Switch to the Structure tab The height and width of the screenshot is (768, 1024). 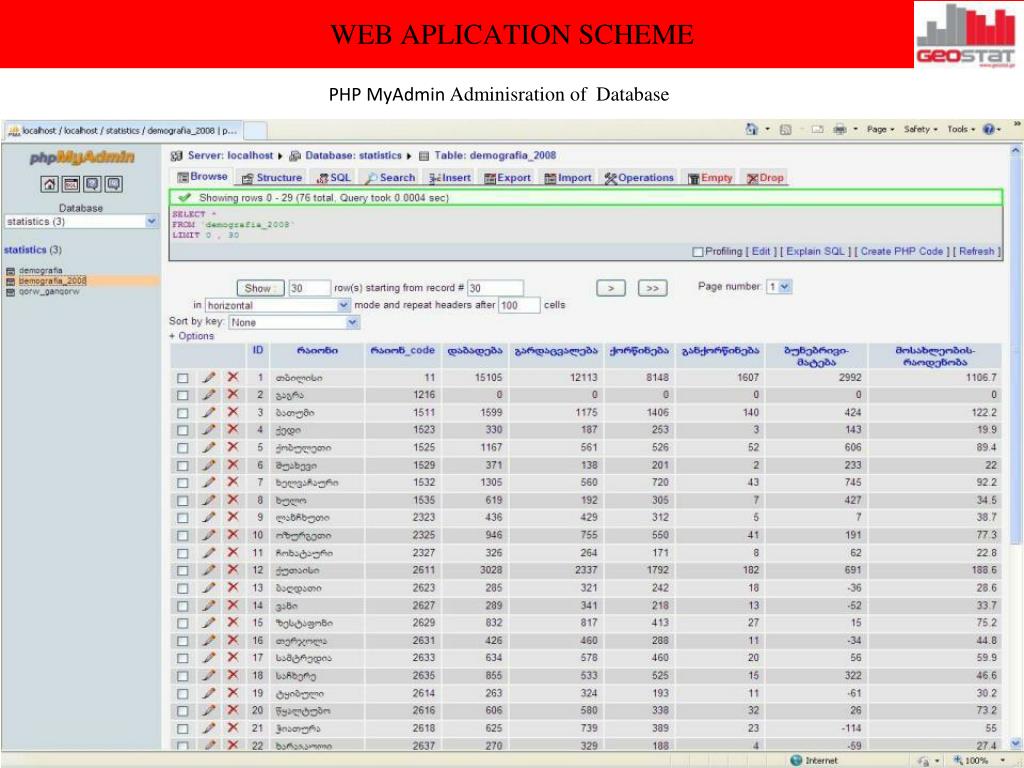(x=272, y=178)
